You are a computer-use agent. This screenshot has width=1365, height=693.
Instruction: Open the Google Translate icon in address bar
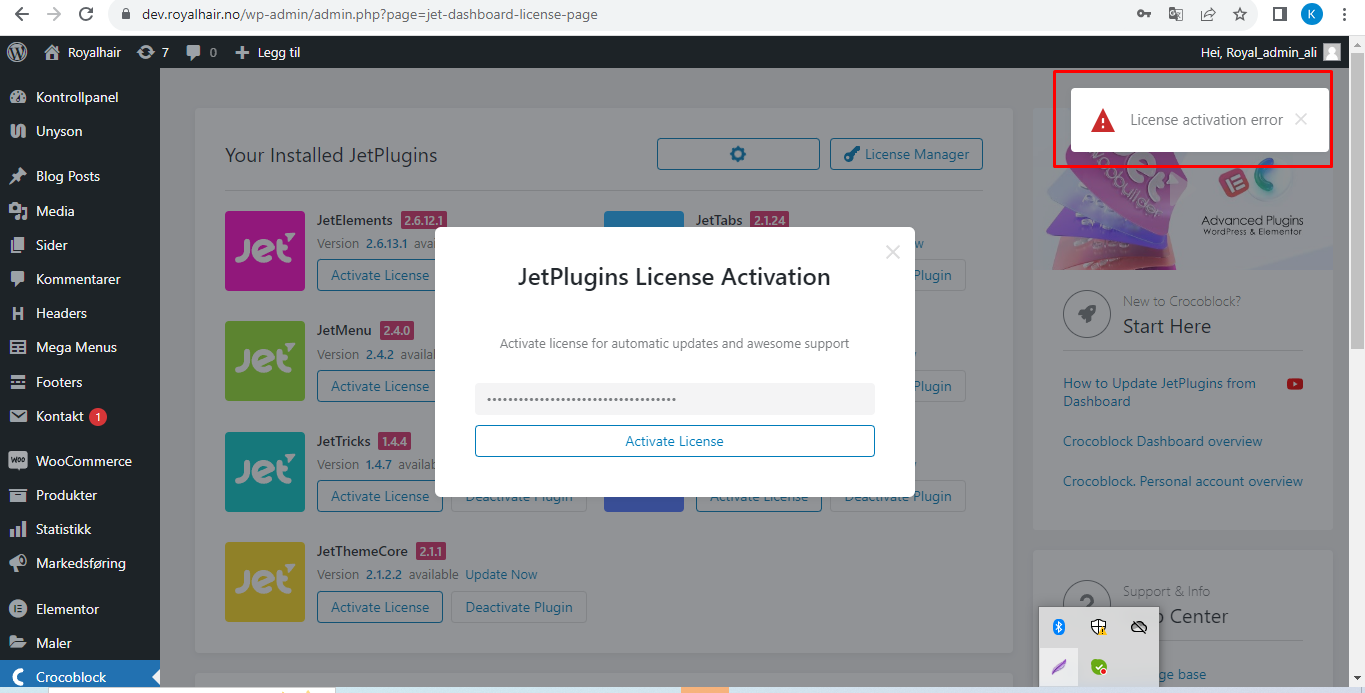[x=1176, y=15]
